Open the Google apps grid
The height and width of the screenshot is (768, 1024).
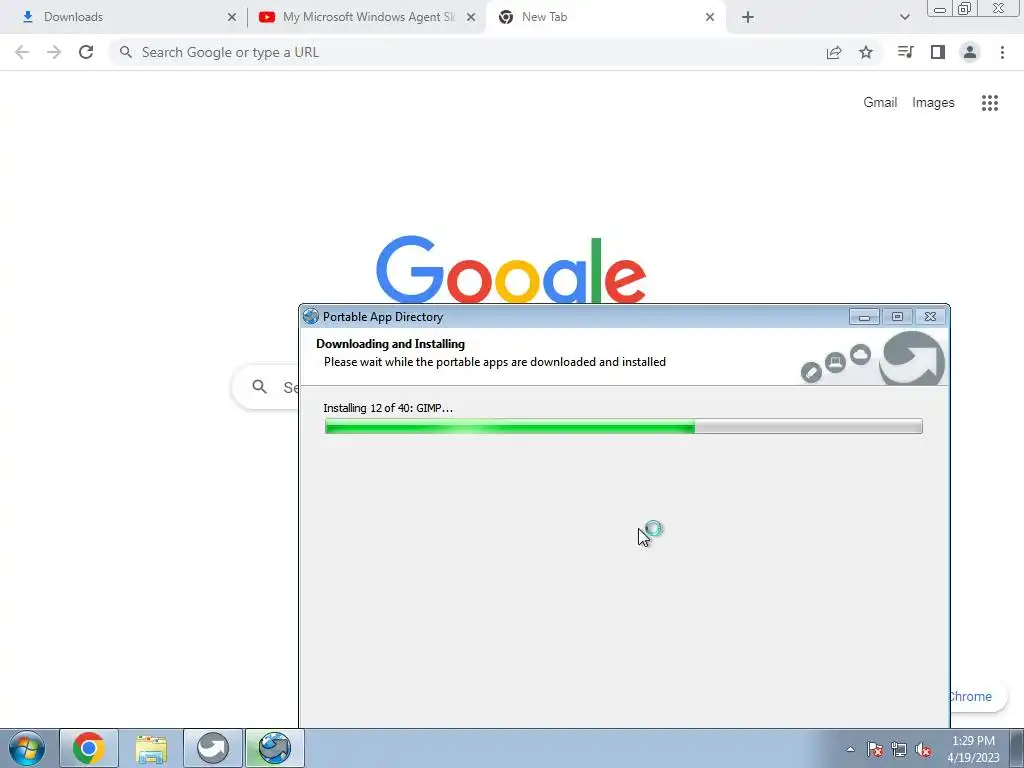[990, 103]
